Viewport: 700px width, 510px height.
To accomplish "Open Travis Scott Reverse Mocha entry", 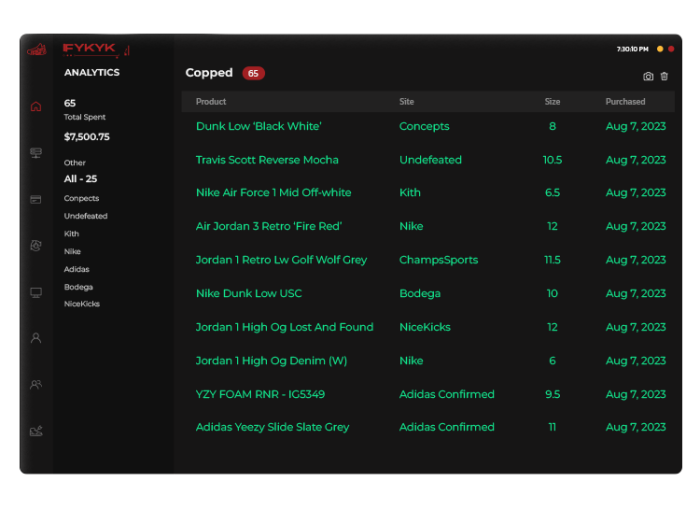I will 267,160.
